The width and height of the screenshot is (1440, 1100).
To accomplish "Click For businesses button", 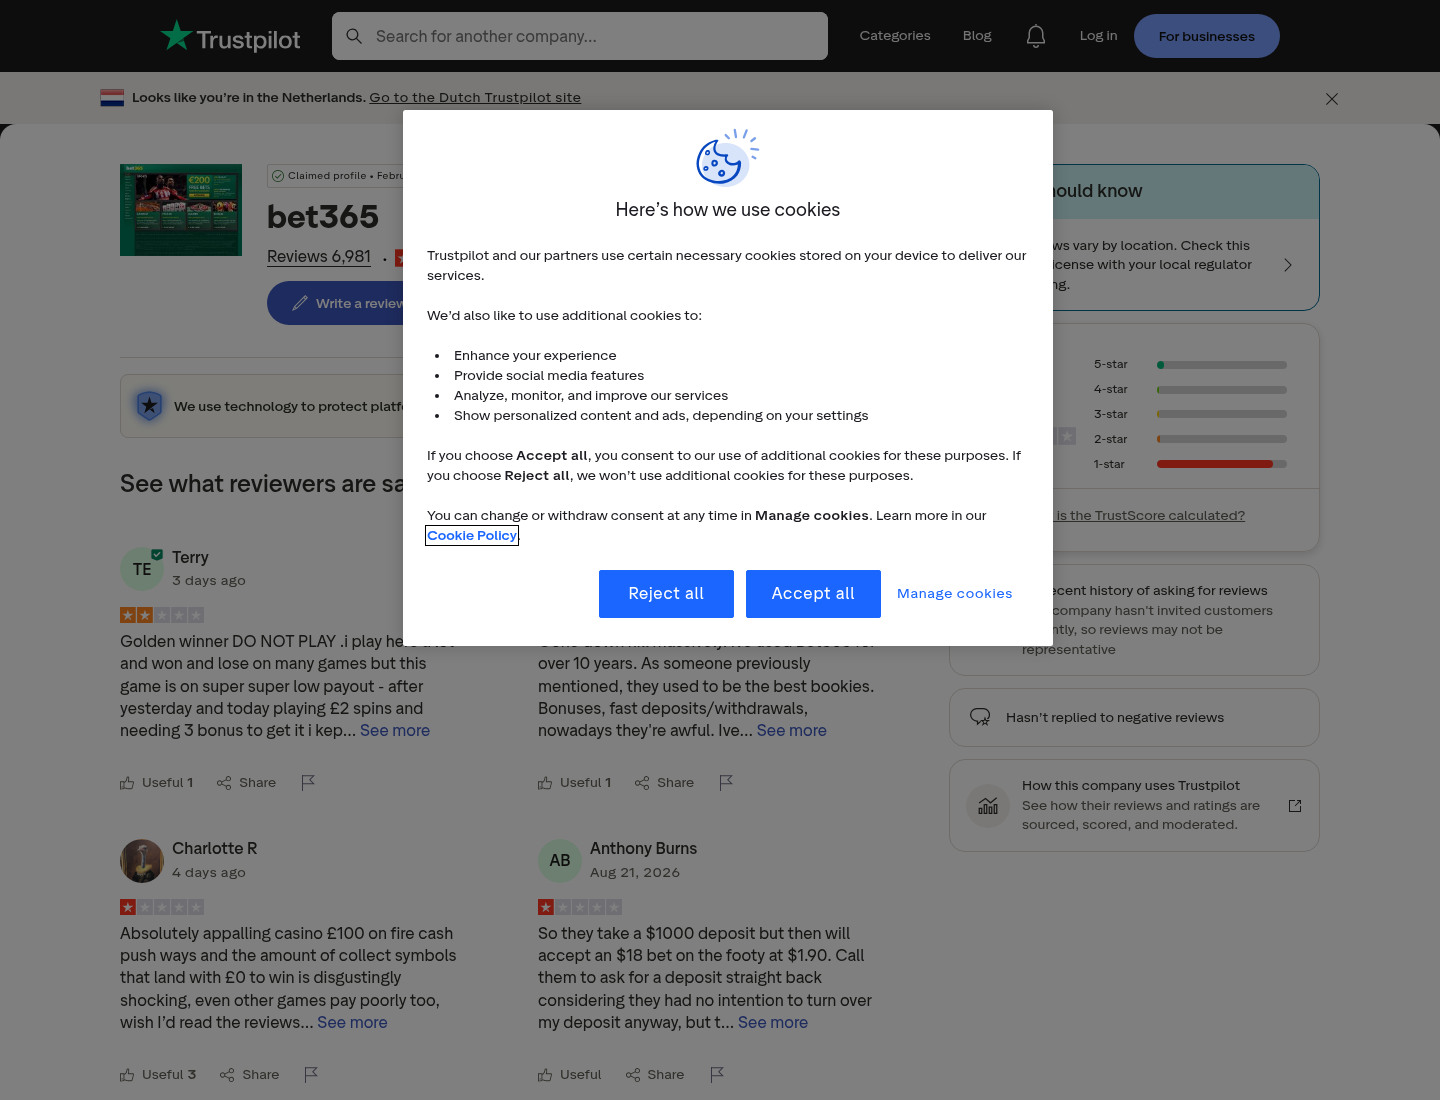I will click(1207, 36).
